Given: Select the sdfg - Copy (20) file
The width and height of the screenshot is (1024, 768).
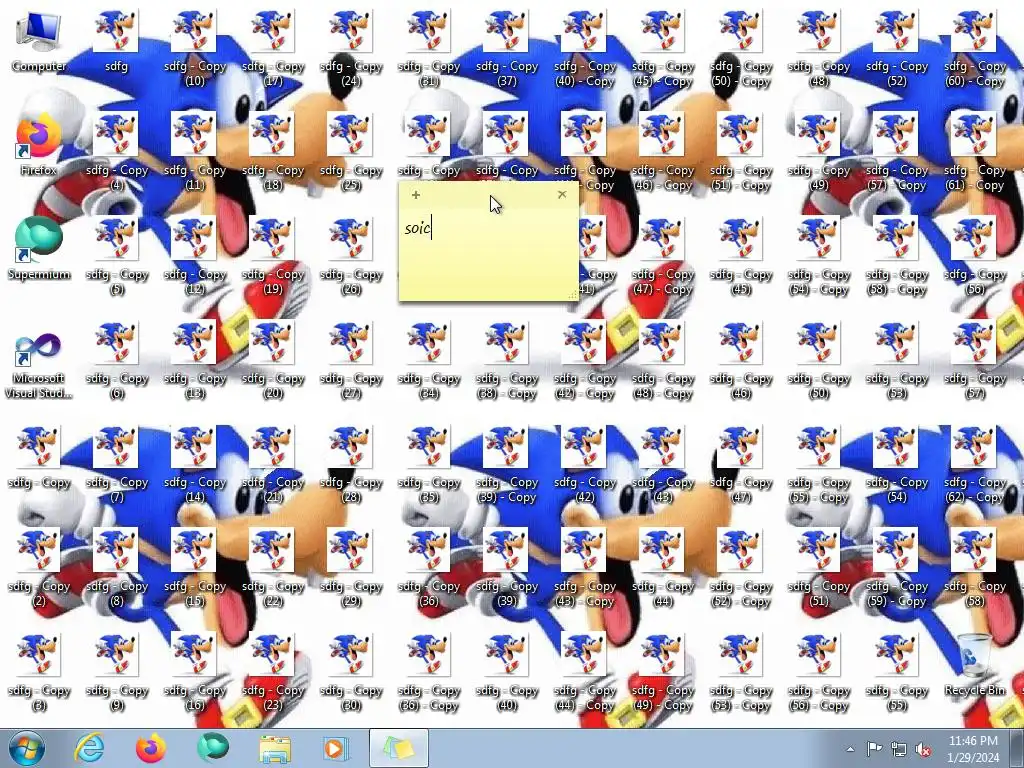Looking at the screenshot, I should [272, 360].
